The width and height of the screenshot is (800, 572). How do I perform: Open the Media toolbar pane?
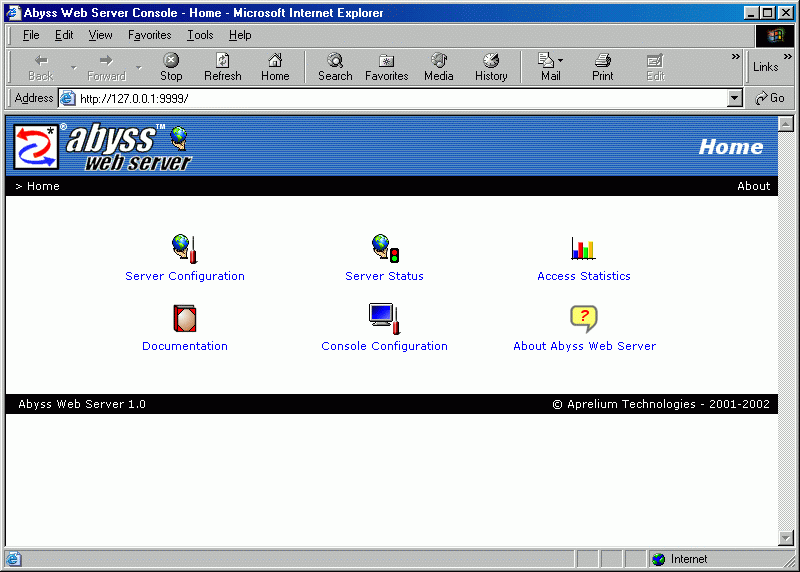click(x=439, y=67)
